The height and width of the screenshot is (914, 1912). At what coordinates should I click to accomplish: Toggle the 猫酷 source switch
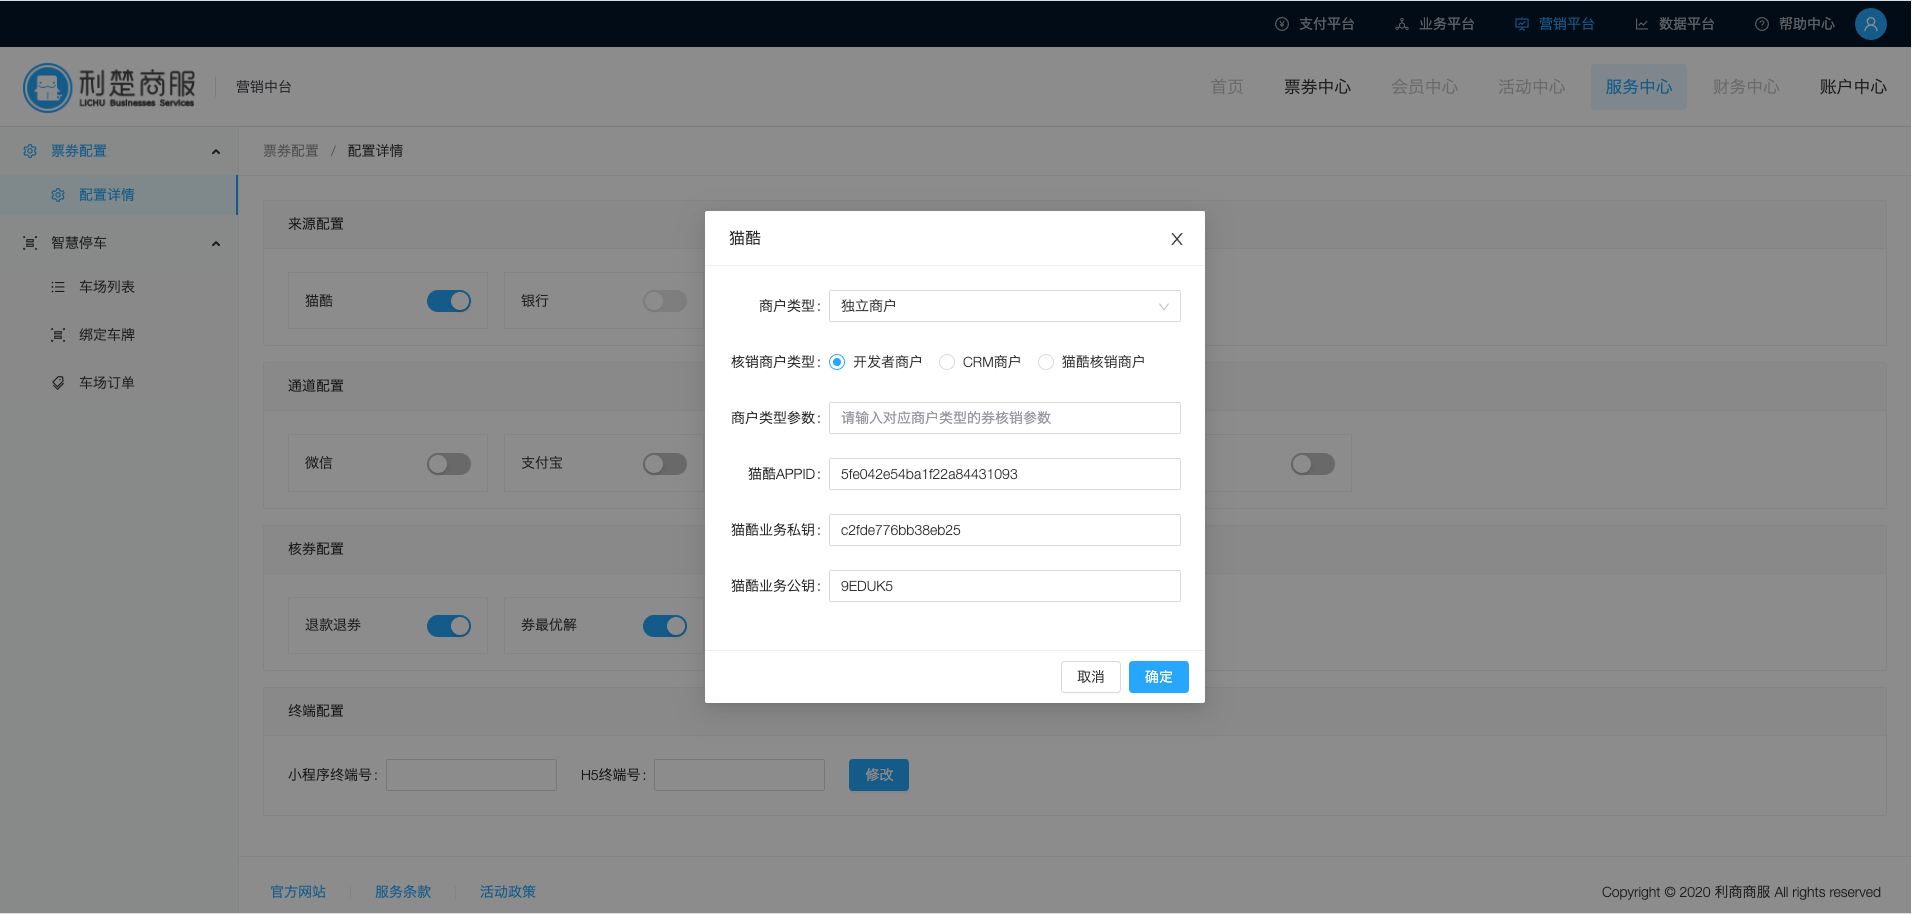[449, 301]
